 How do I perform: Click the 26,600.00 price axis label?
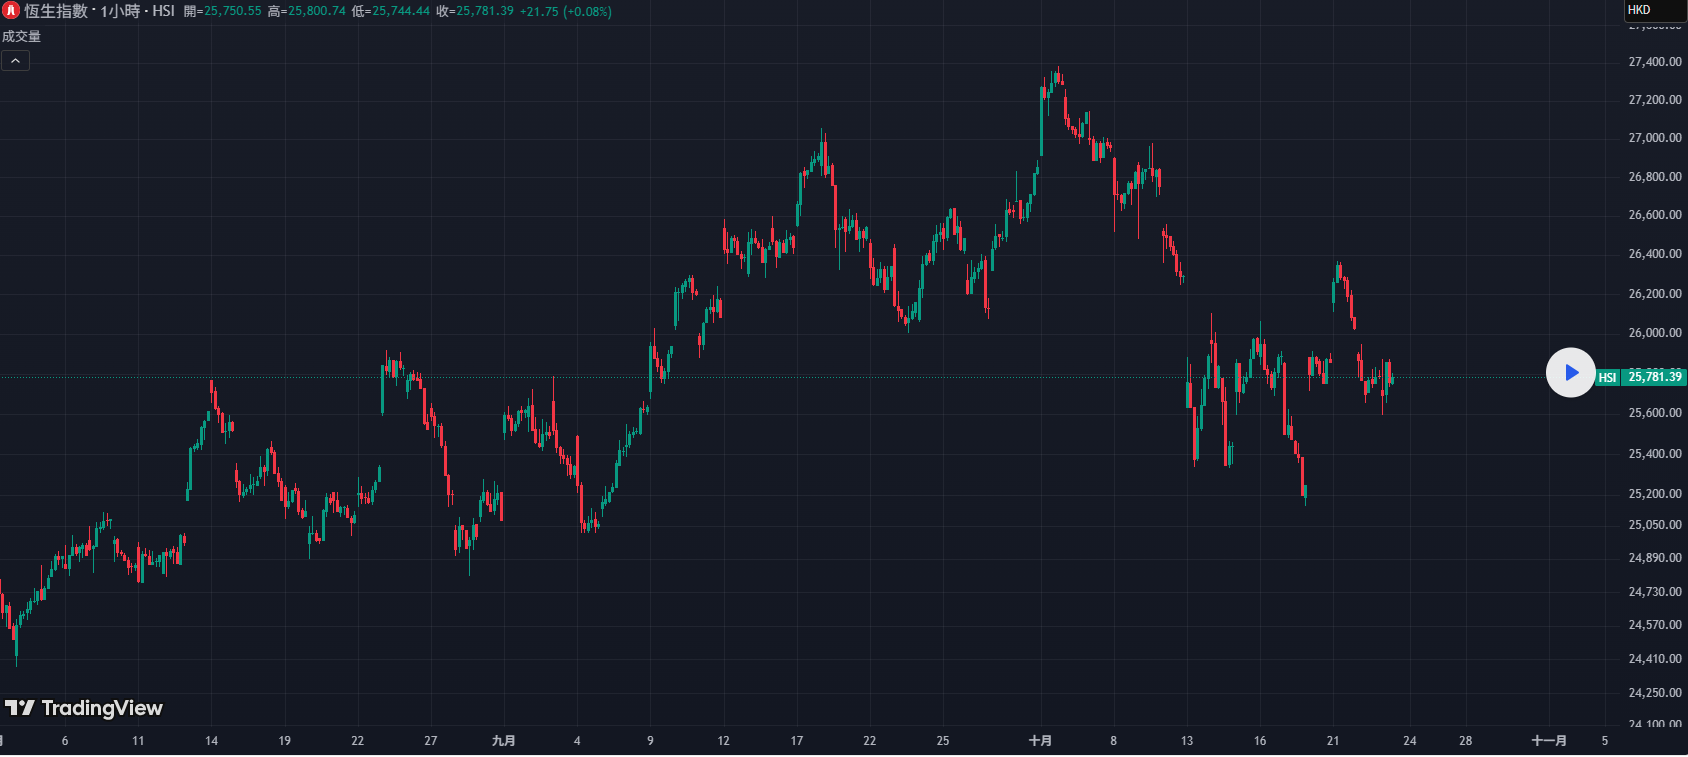(1655, 215)
